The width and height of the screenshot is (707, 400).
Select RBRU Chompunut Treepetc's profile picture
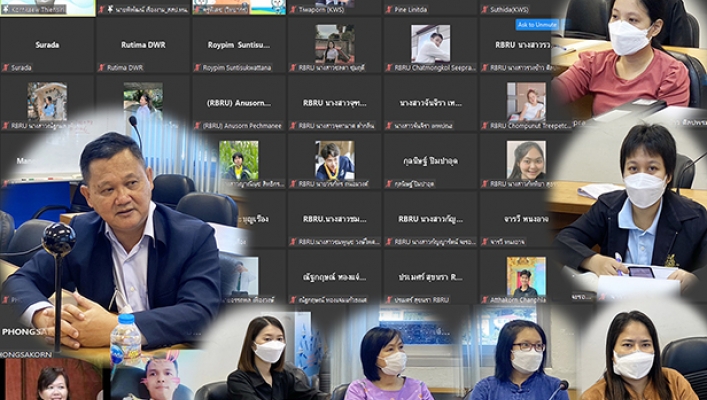(x=526, y=101)
